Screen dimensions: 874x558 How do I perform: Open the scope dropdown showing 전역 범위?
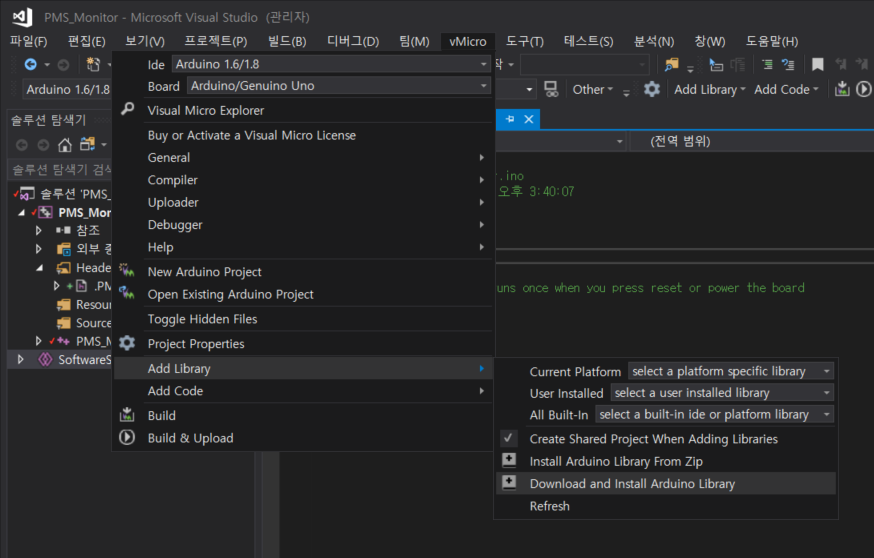[751, 142]
